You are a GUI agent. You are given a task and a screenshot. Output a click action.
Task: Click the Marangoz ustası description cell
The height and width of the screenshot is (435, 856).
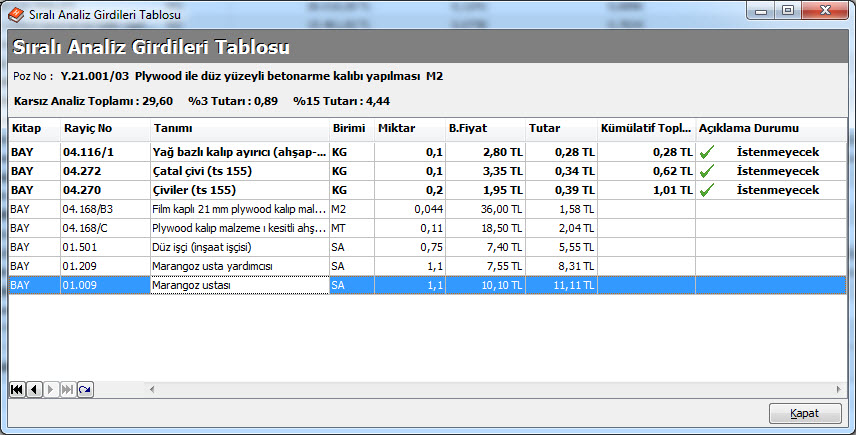click(238, 286)
